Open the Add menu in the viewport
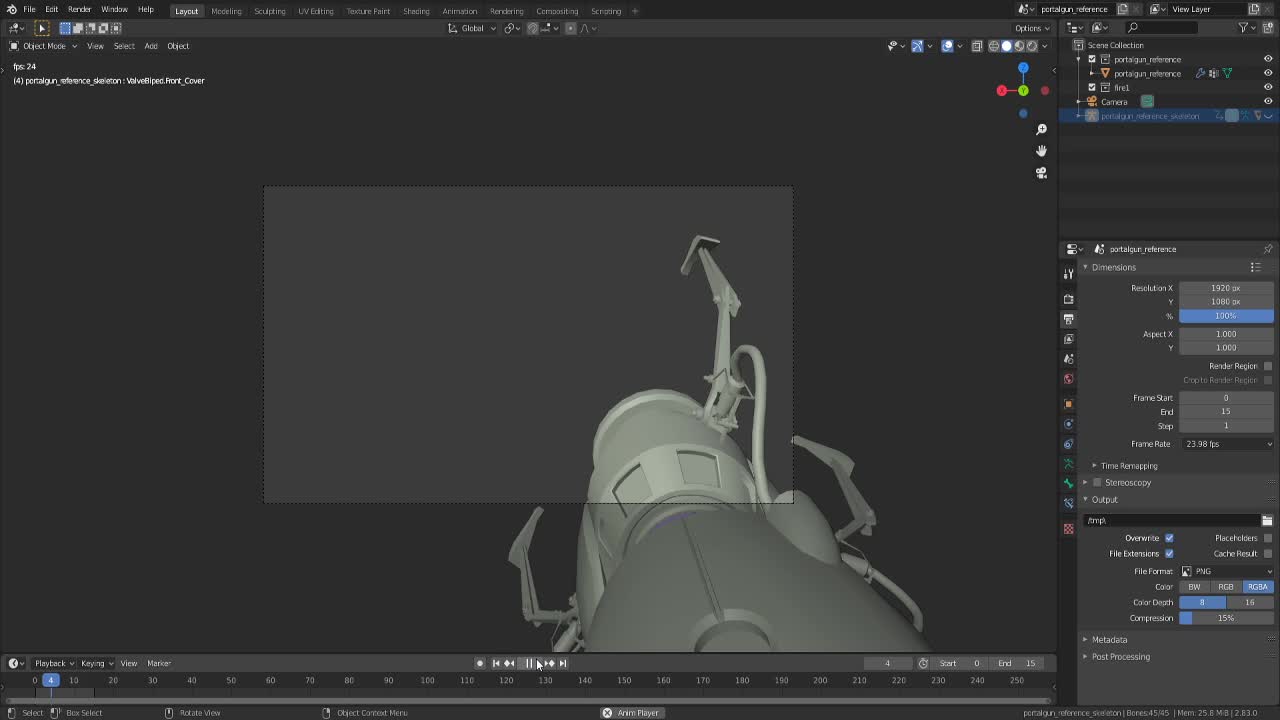 click(151, 46)
